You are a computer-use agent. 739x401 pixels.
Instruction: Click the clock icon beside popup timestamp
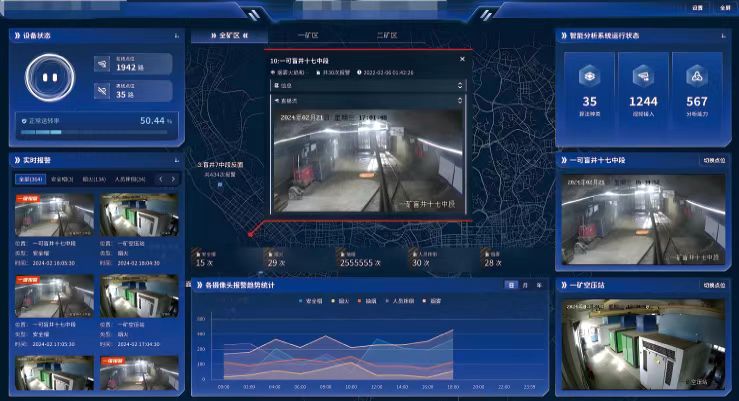(x=359, y=73)
